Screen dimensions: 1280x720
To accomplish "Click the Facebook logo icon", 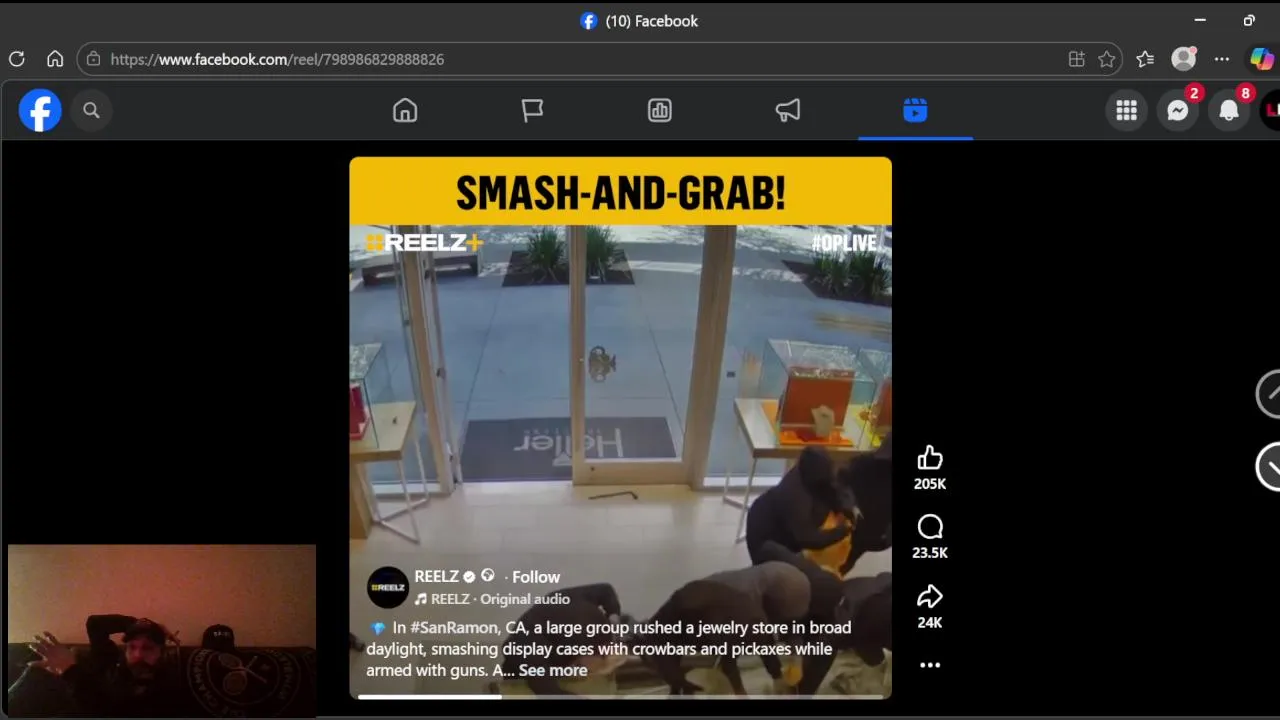I will [40, 110].
